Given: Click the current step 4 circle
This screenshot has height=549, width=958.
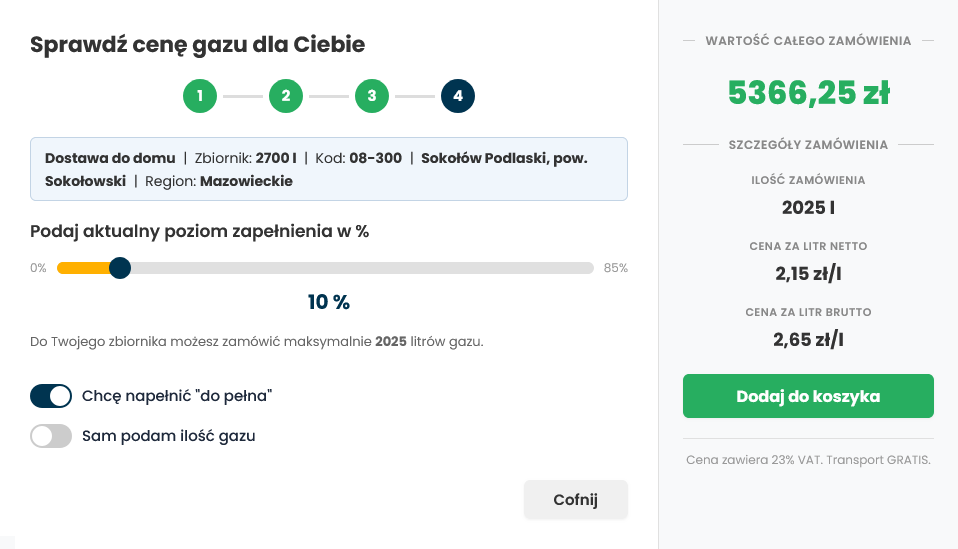Looking at the screenshot, I should click(x=458, y=96).
